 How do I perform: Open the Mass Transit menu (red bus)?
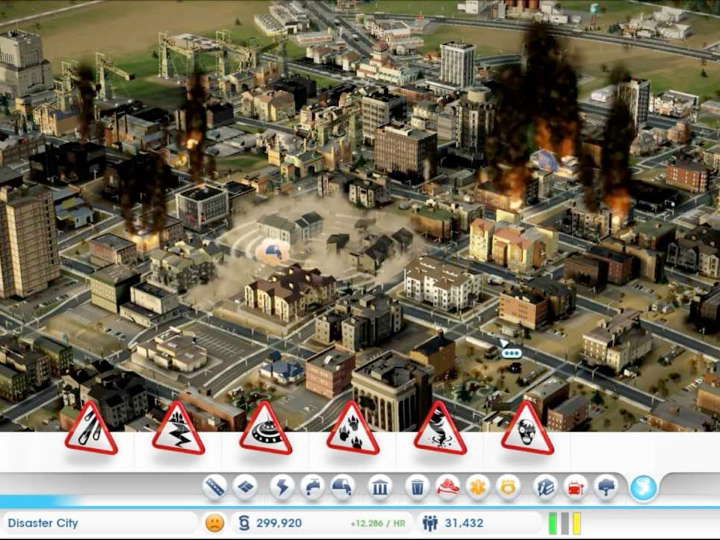tap(576, 487)
